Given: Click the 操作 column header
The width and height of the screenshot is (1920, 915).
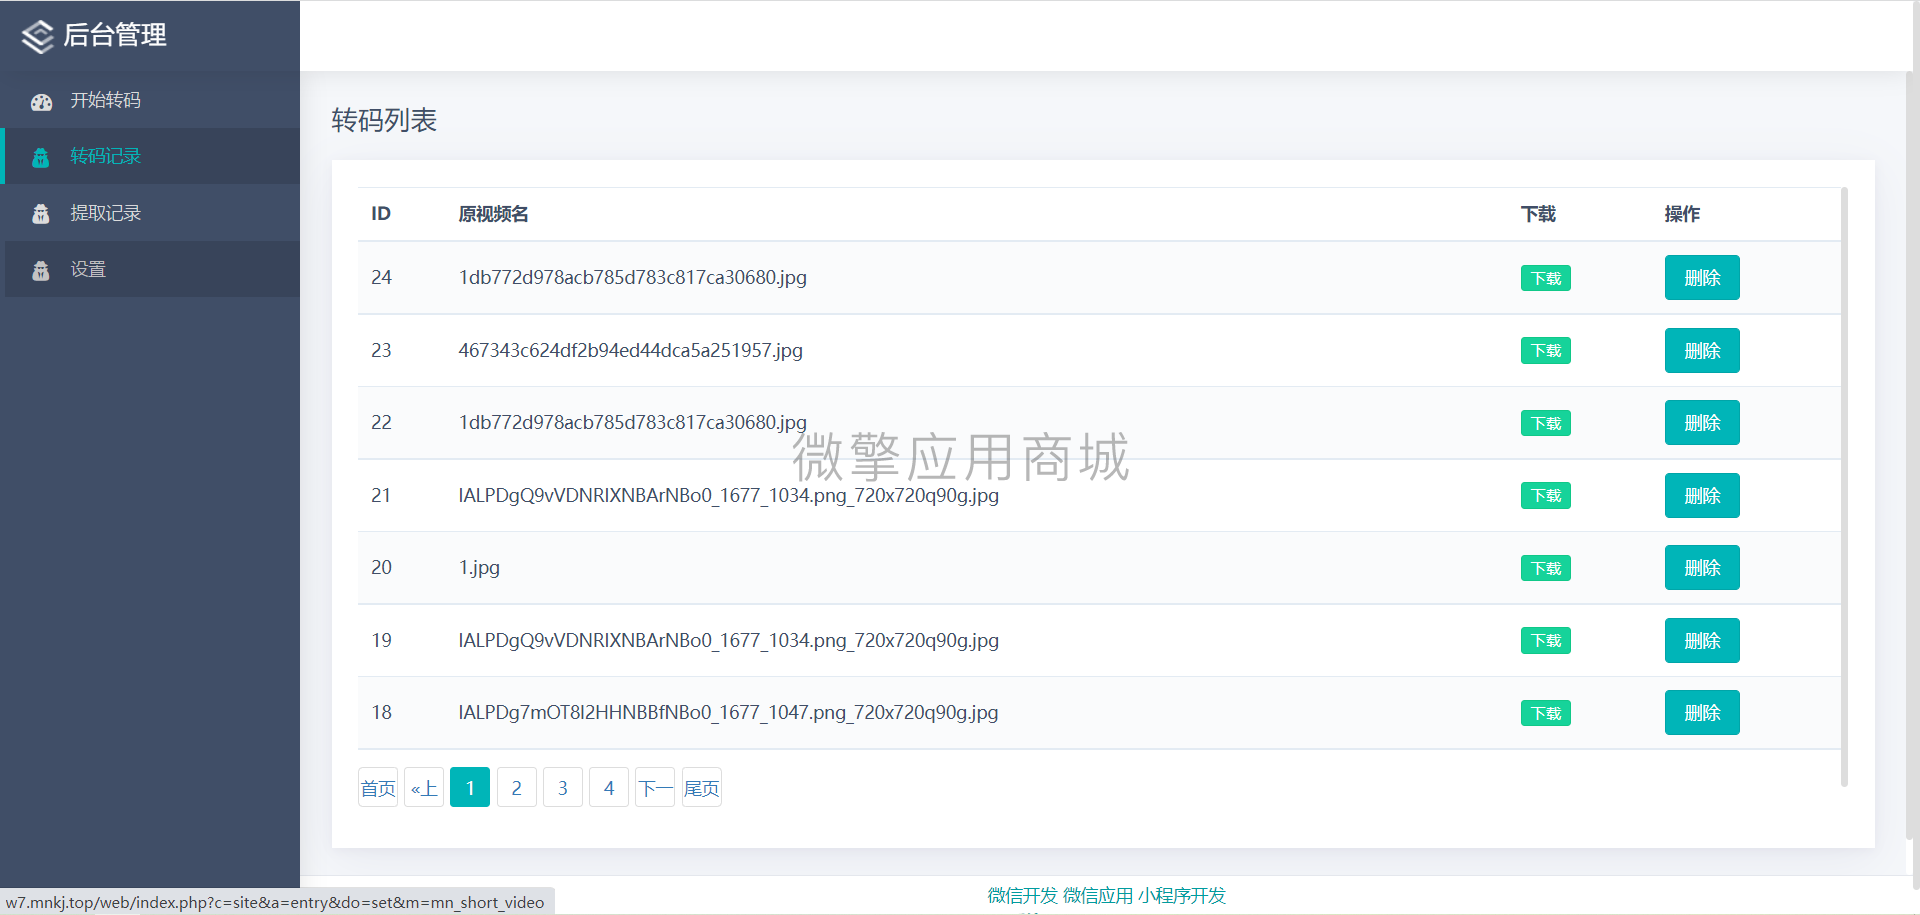Looking at the screenshot, I should pyautogui.click(x=1682, y=214).
